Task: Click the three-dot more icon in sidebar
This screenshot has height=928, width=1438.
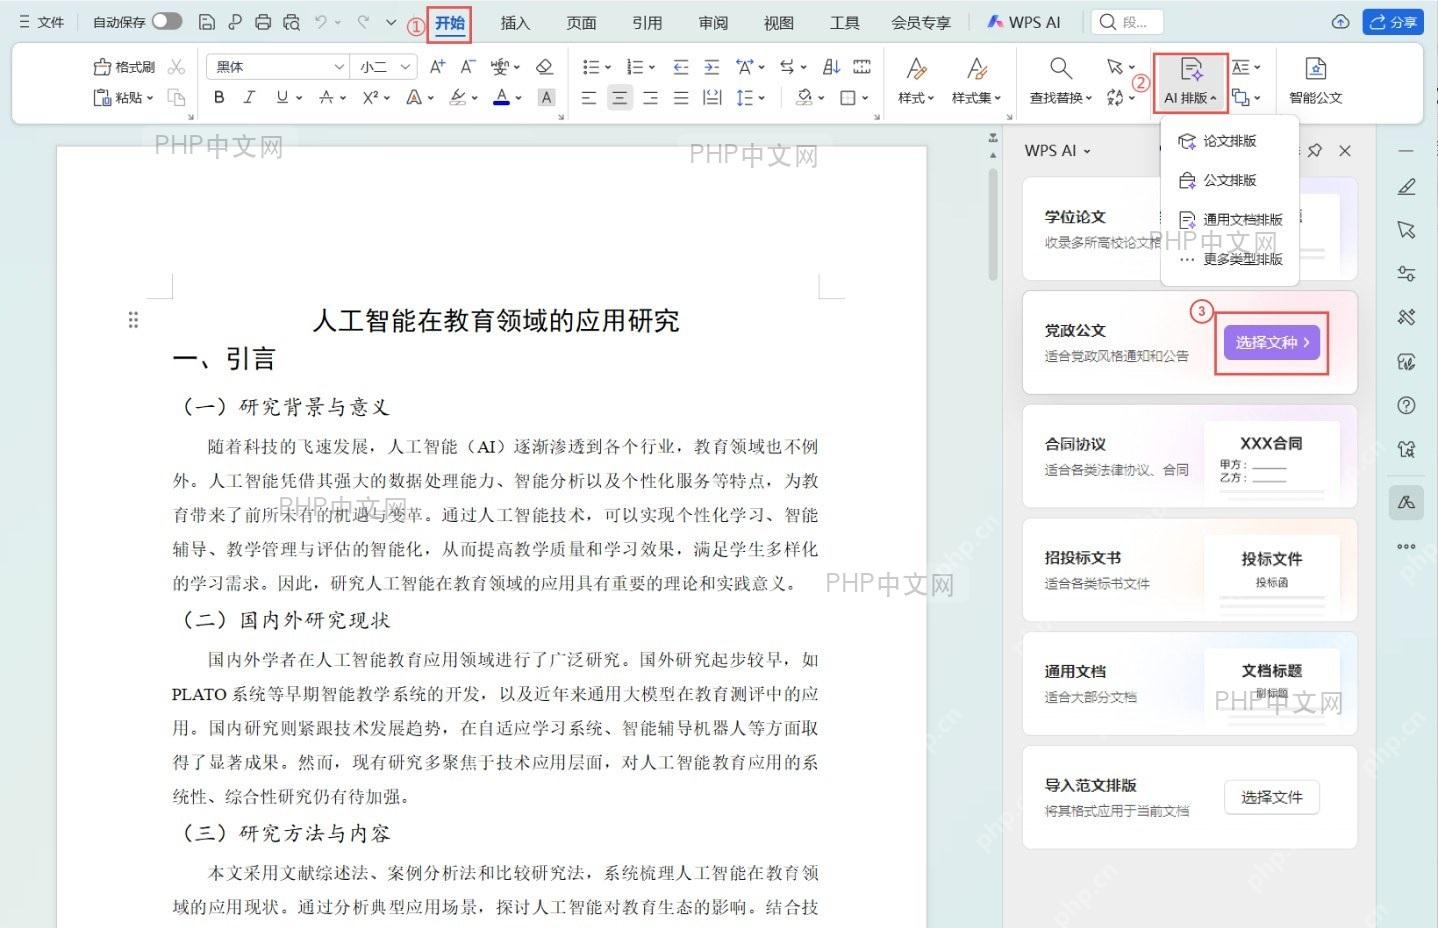Action: (x=1406, y=546)
